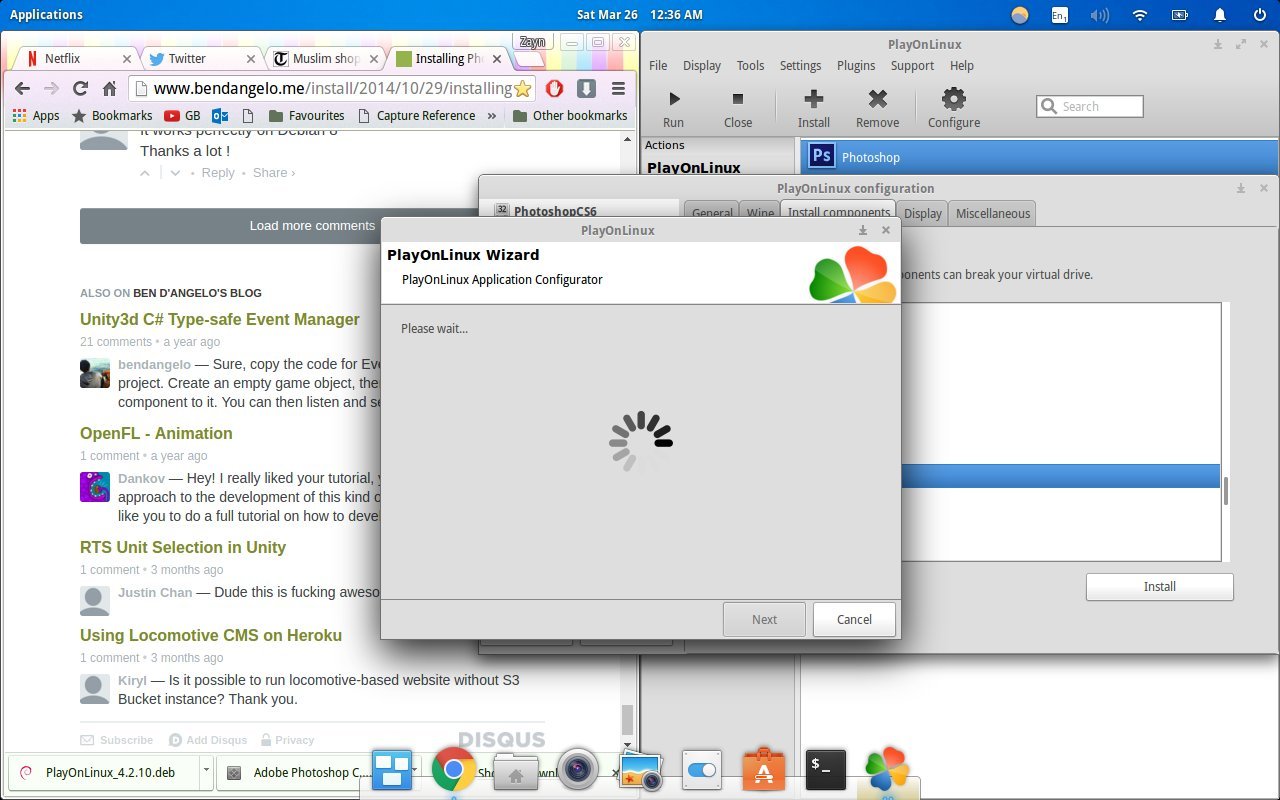The image size is (1280, 800).
Task: Open the File menu in PlayOnLinux
Action: (x=658, y=65)
